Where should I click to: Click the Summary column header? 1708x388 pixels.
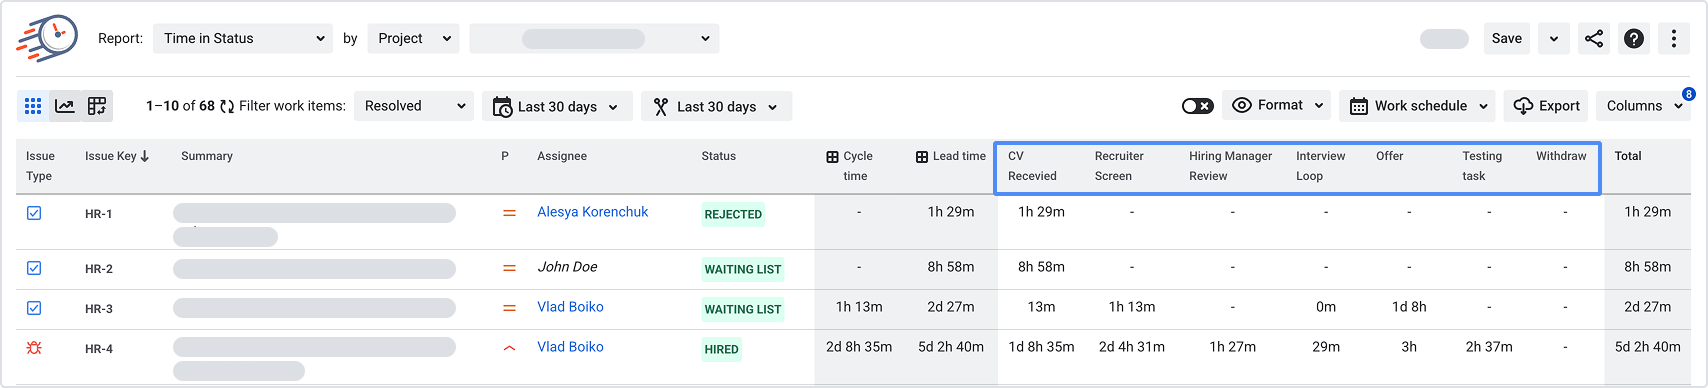click(207, 156)
